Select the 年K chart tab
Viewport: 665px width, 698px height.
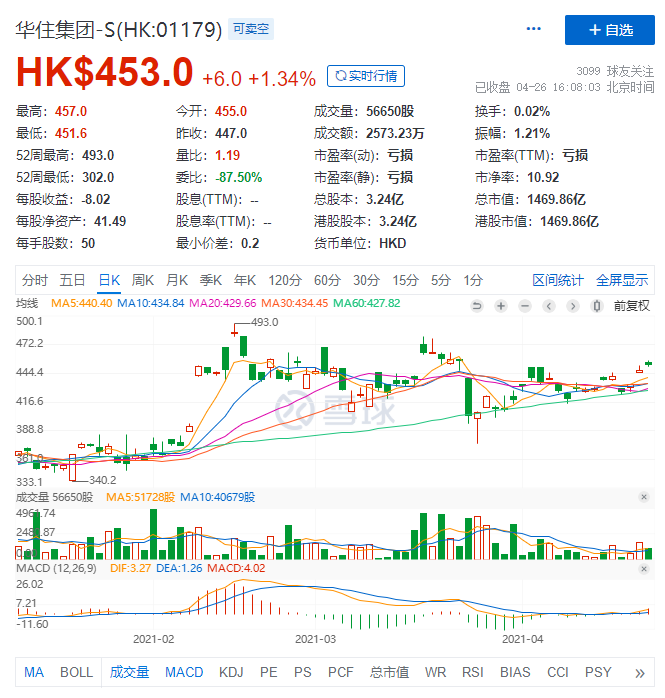[245, 280]
